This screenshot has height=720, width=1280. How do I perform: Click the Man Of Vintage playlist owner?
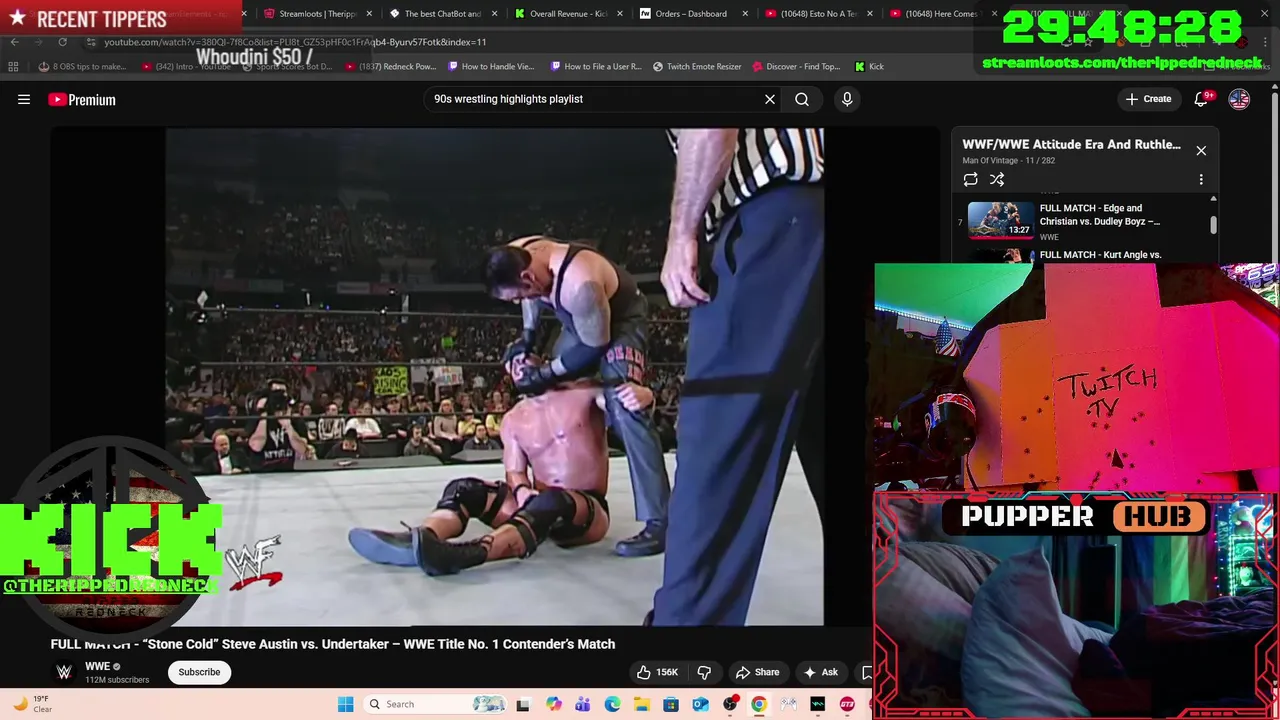tap(990, 160)
